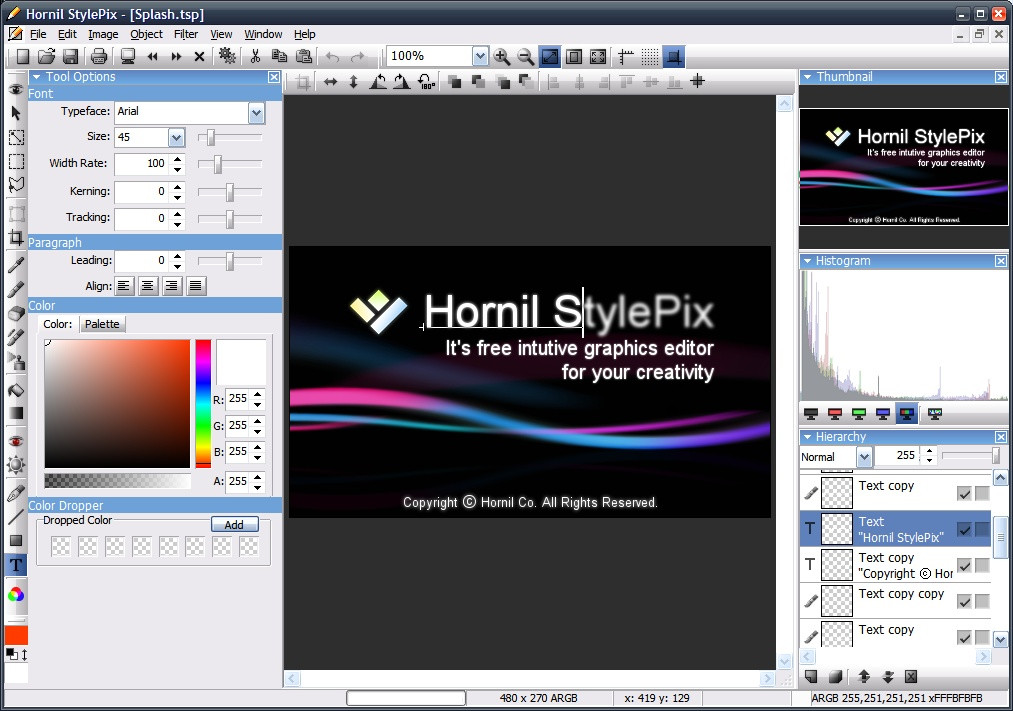Viewport: 1013px width, 711px height.
Task: Toggle visibility of "Copyright" text copy layer
Action: (x=965, y=566)
